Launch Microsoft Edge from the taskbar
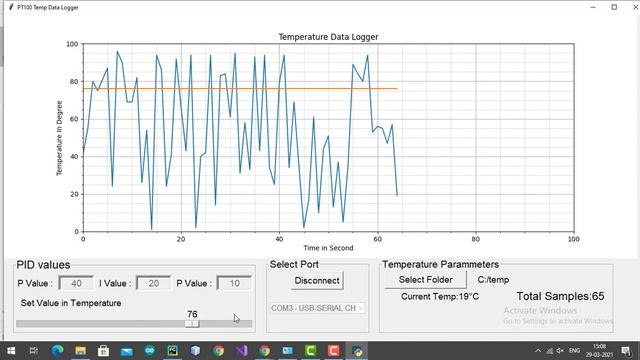 point(57,351)
